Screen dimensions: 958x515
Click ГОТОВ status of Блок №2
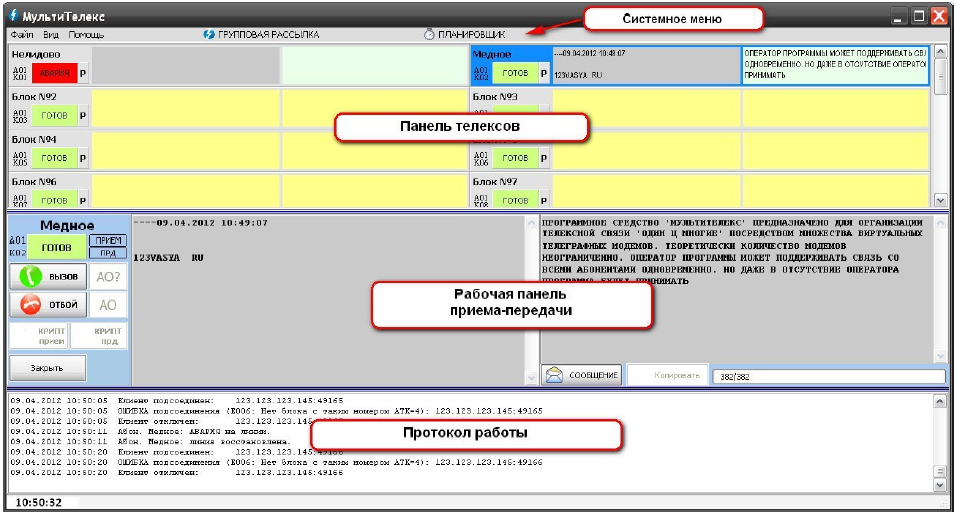point(54,115)
